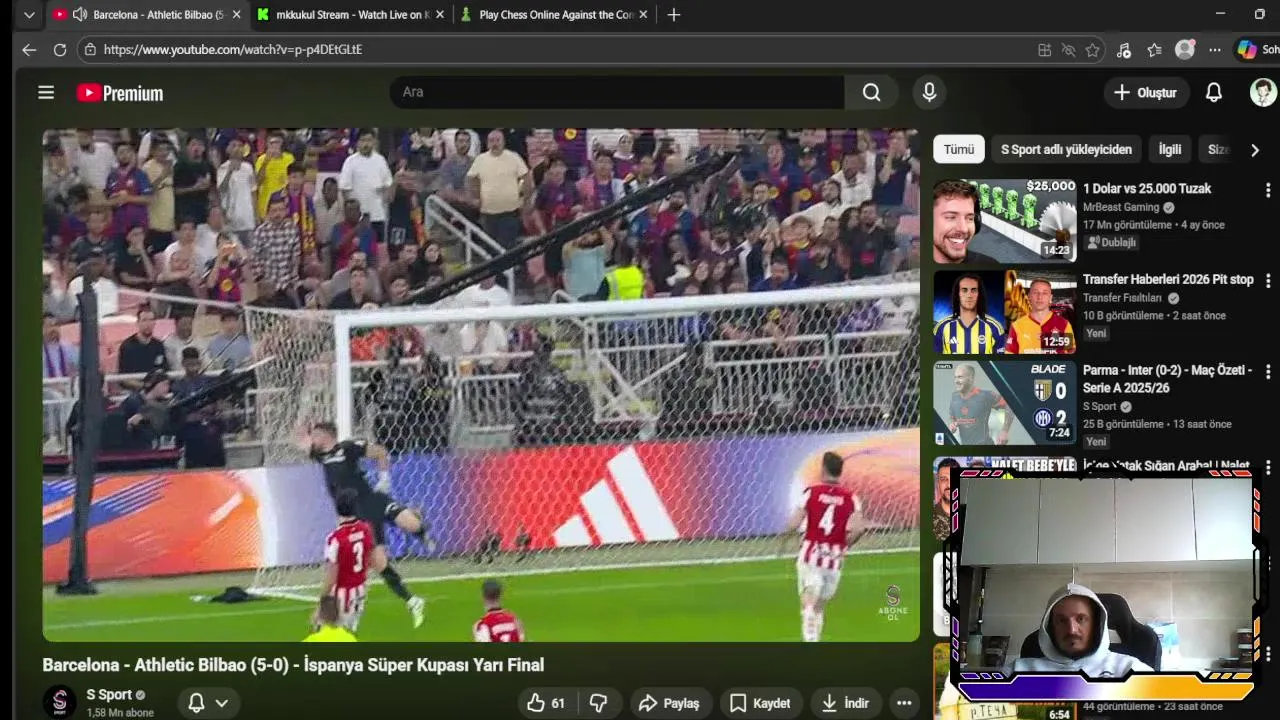Open MrBeast Gaming channel link
The width and height of the screenshot is (1280, 720).
[1121, 207]
